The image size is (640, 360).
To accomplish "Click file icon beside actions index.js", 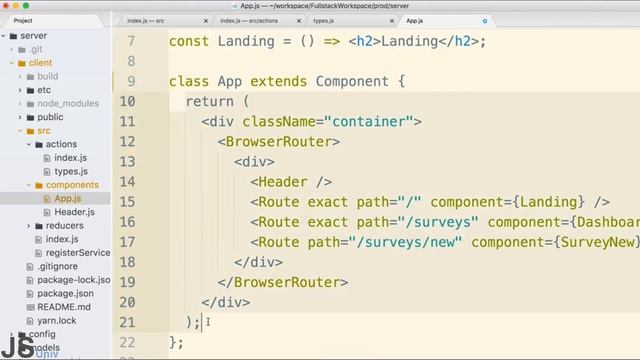I will [x=47, y=158].
